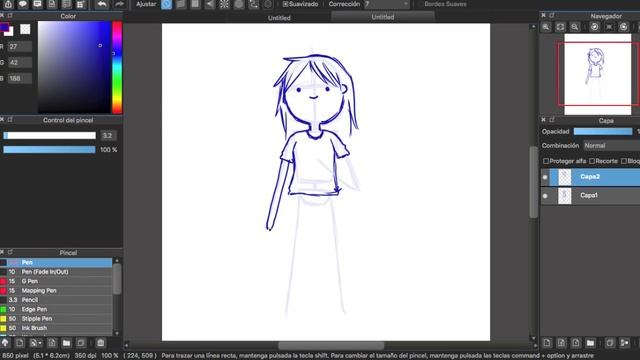Click the brush size slider bar
This screenshot has height=360, width=640.
49,136
